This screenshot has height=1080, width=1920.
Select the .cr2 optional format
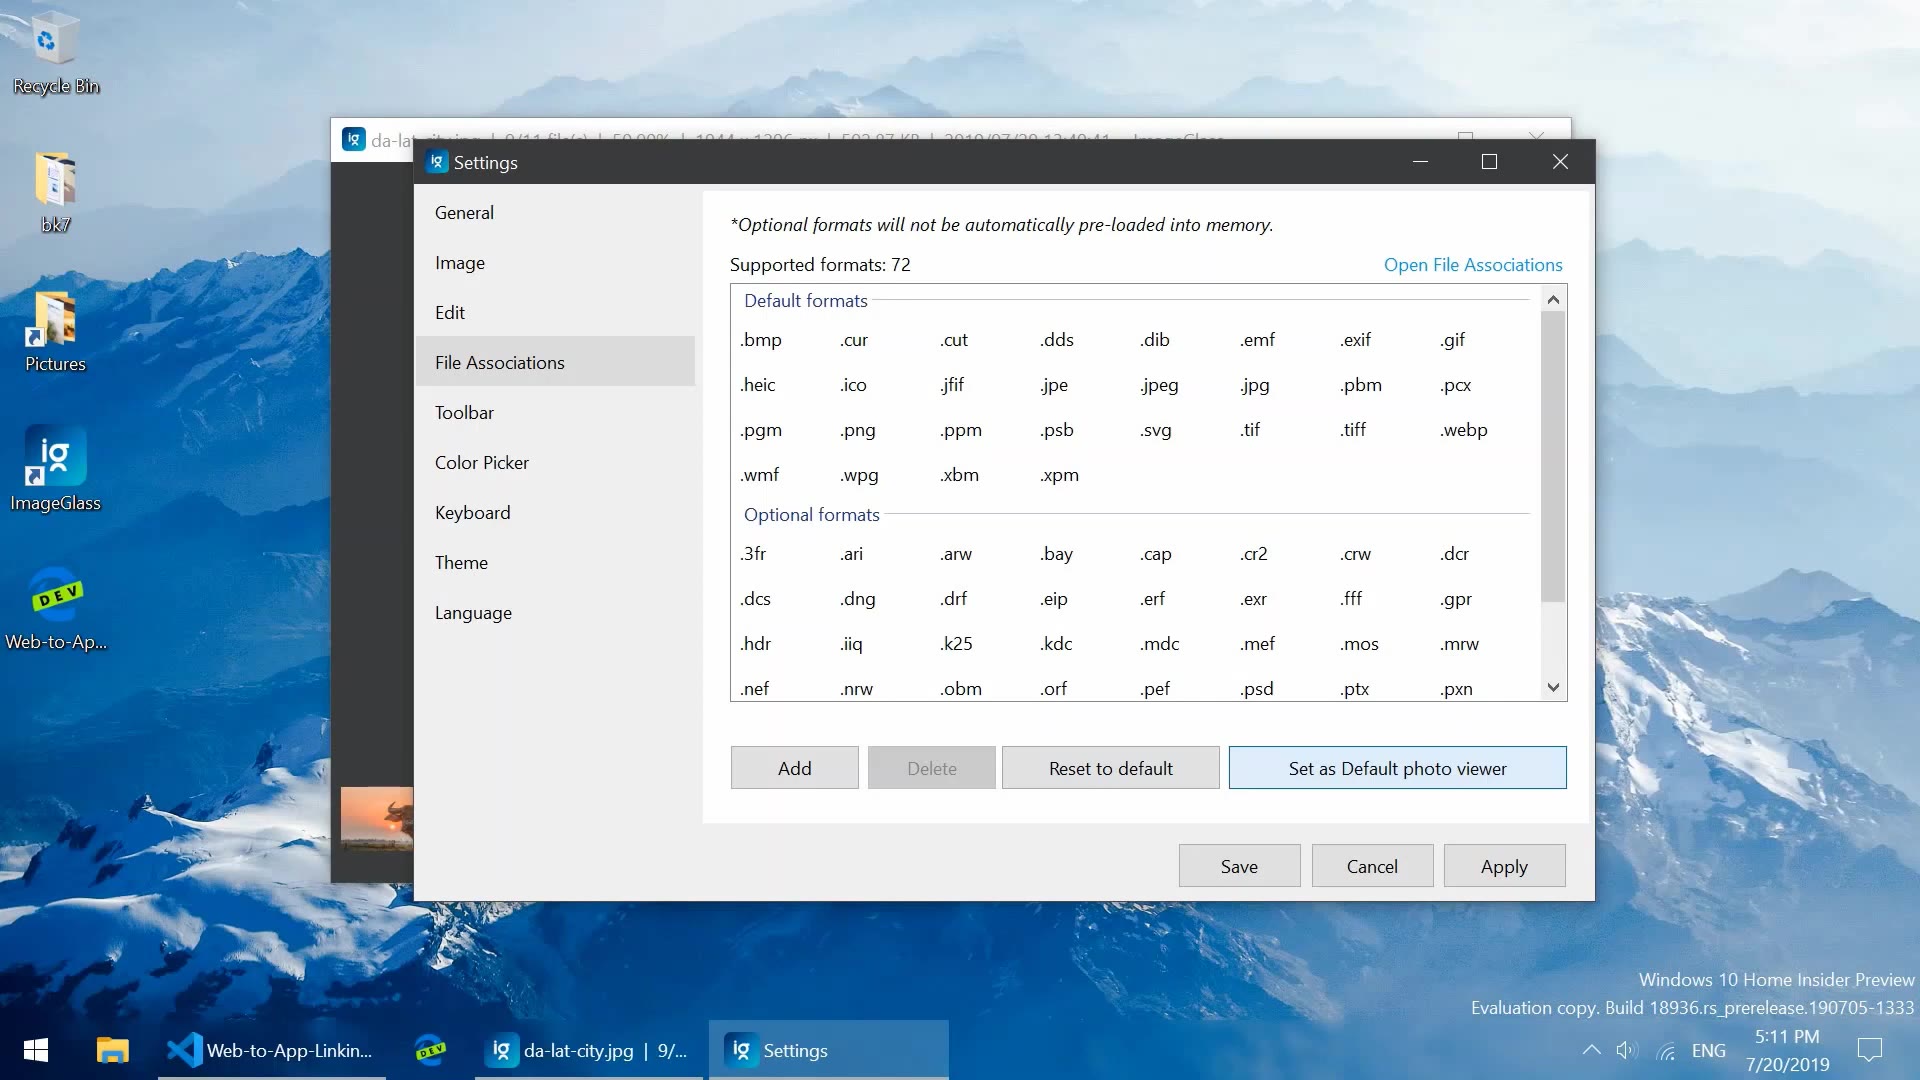pos(1254,554)
